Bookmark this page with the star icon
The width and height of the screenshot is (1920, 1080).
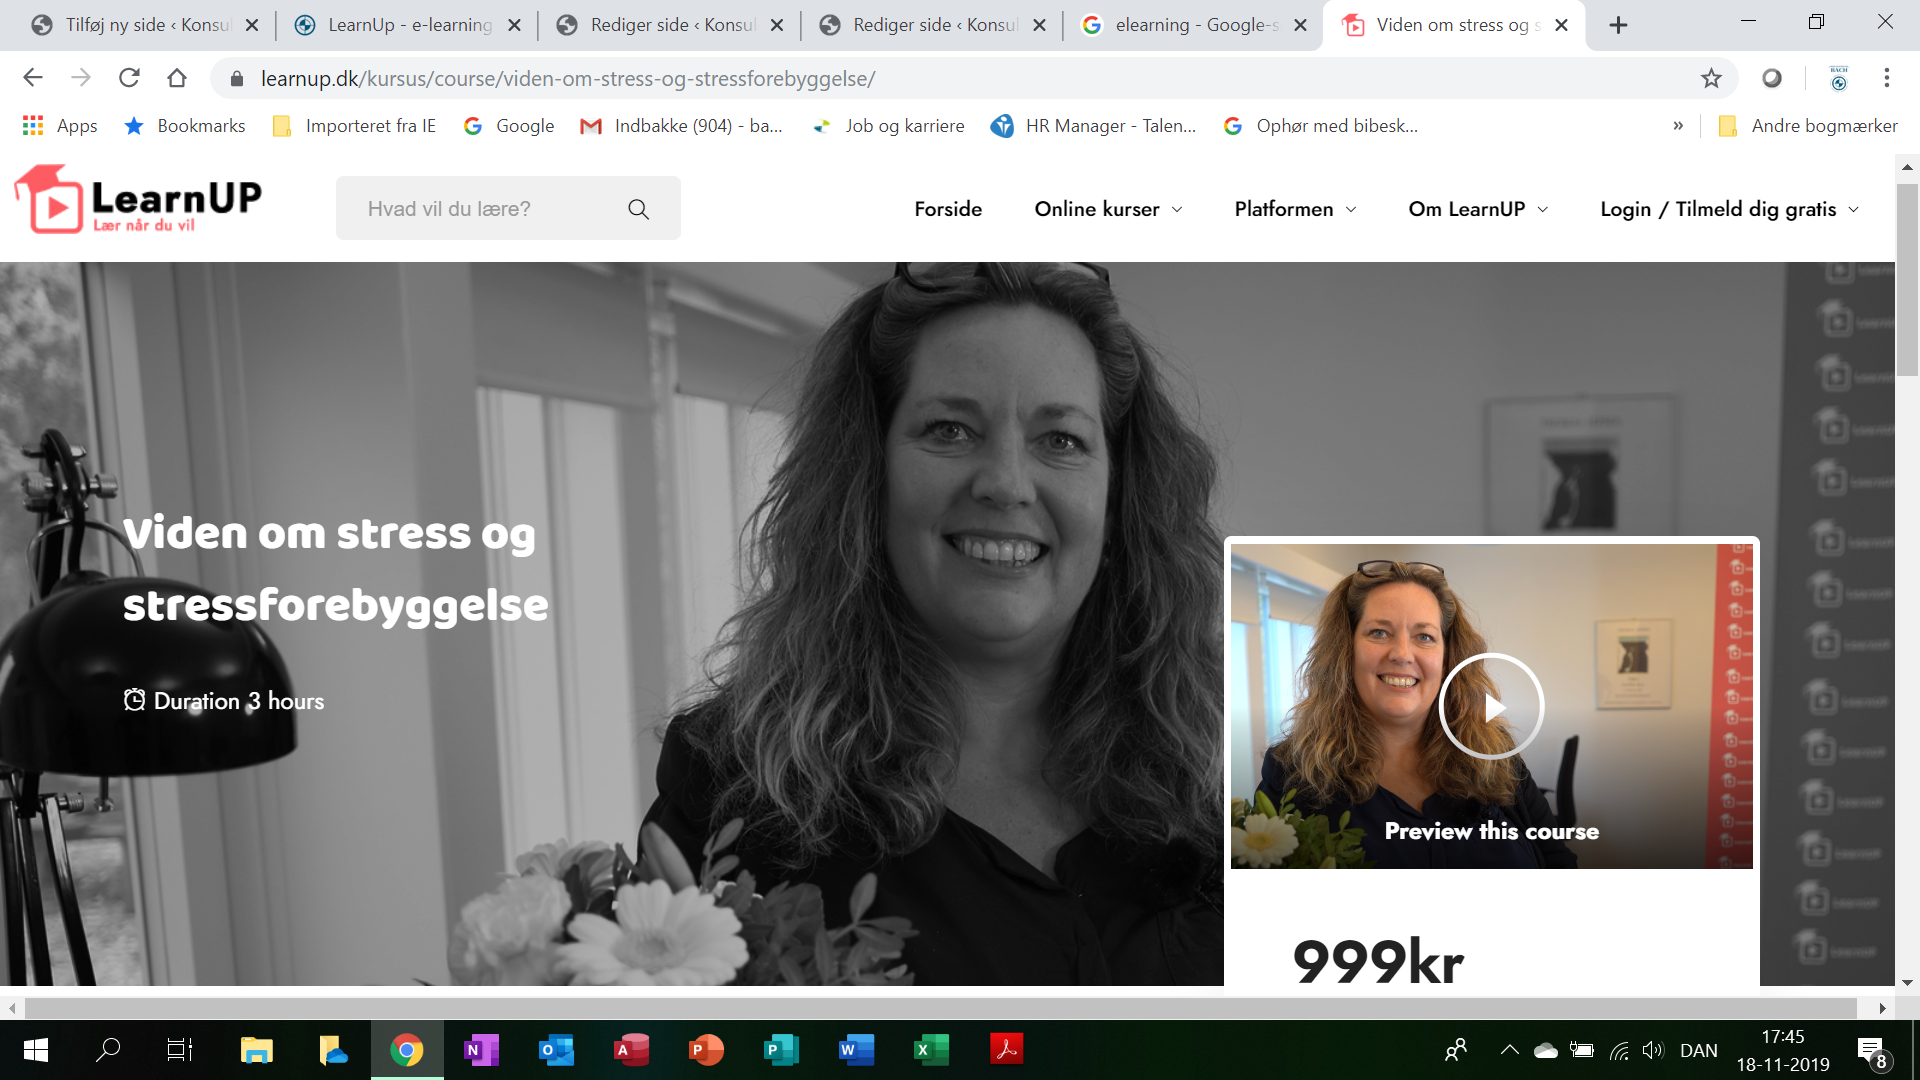click(x=1711, y=78)
